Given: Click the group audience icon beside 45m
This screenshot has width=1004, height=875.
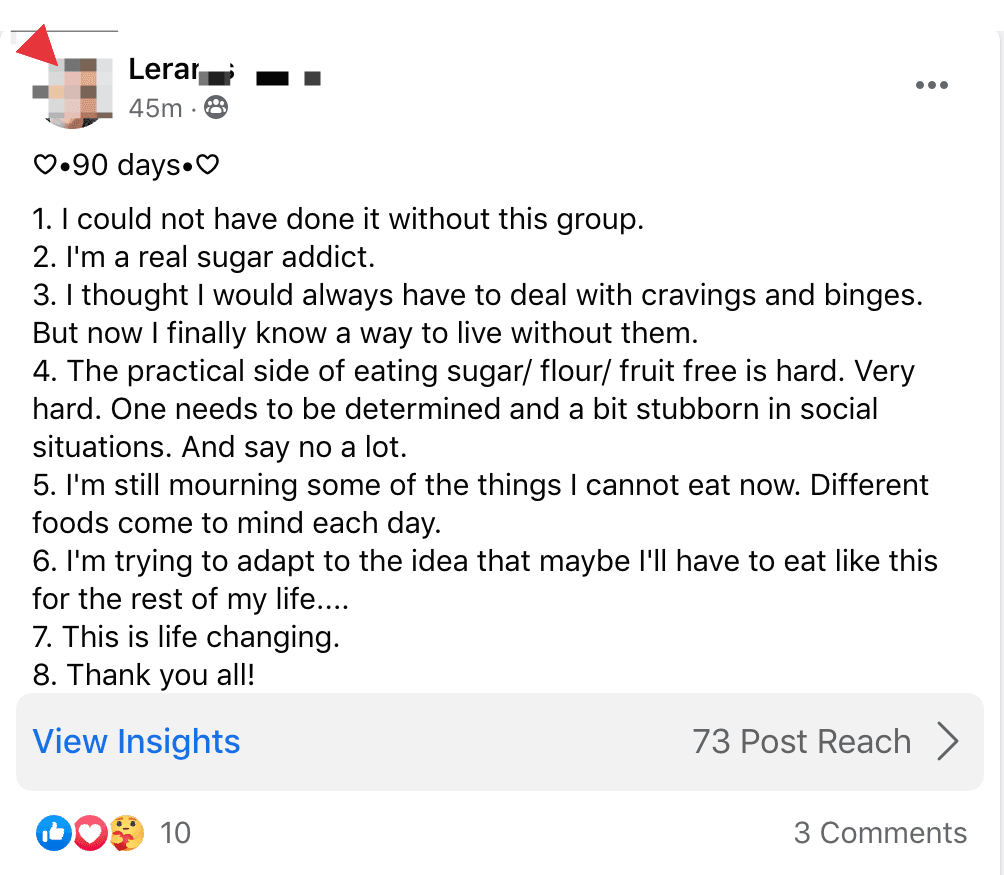Looking at the screenshot, I should coord(215,107).
